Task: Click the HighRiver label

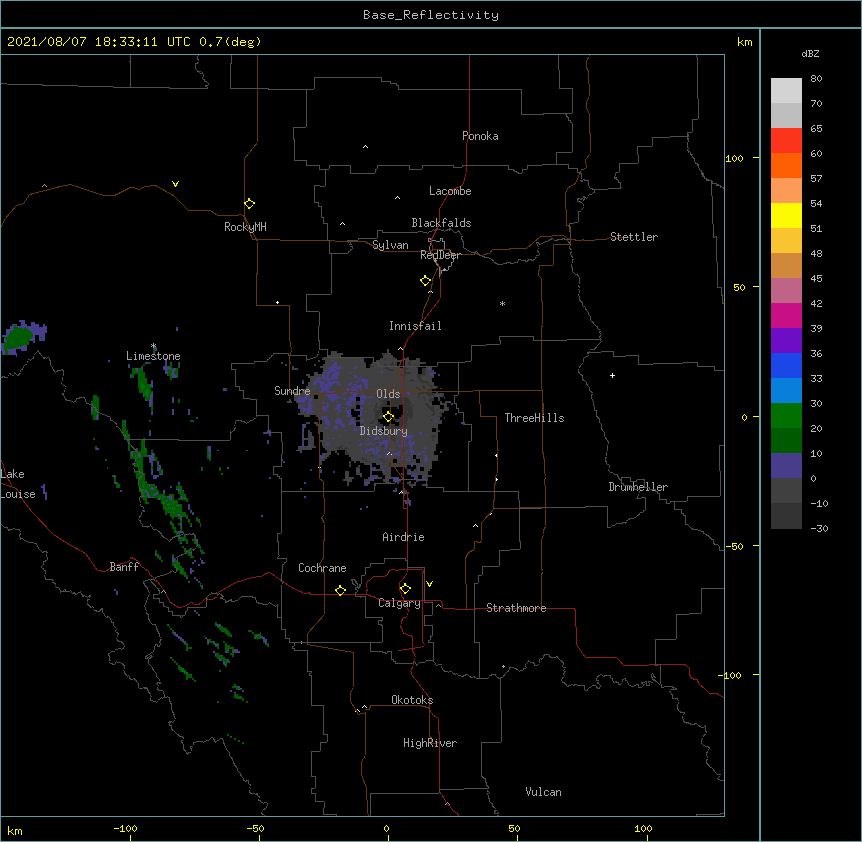Action: point(430,743)
